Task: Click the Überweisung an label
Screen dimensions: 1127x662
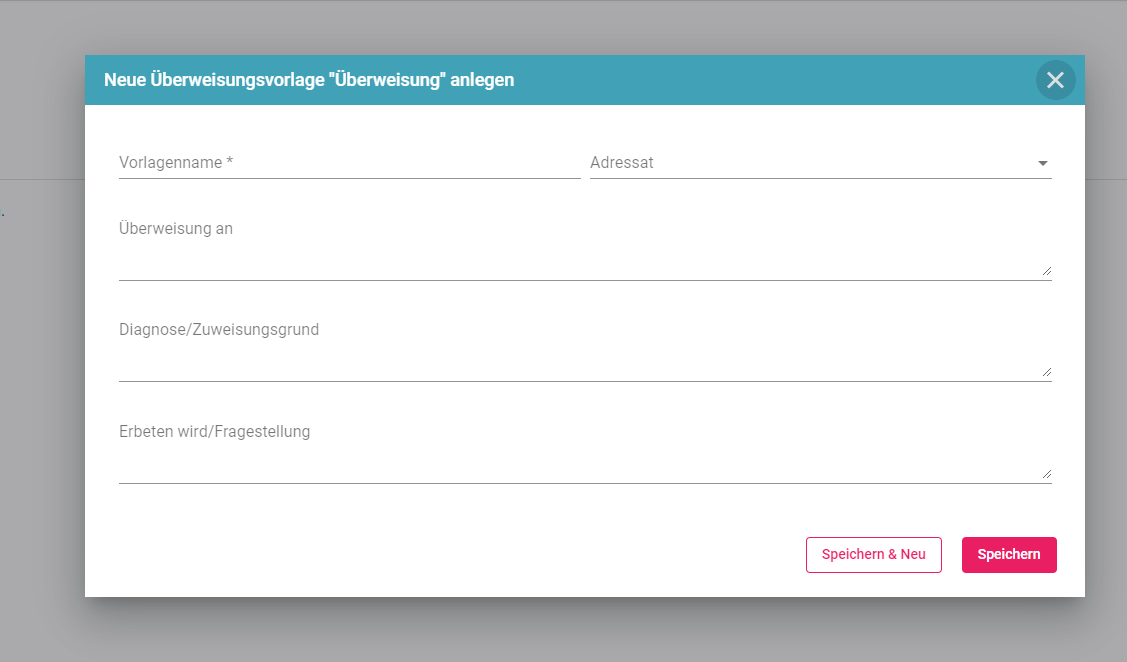Action: [x=176, y=228]
